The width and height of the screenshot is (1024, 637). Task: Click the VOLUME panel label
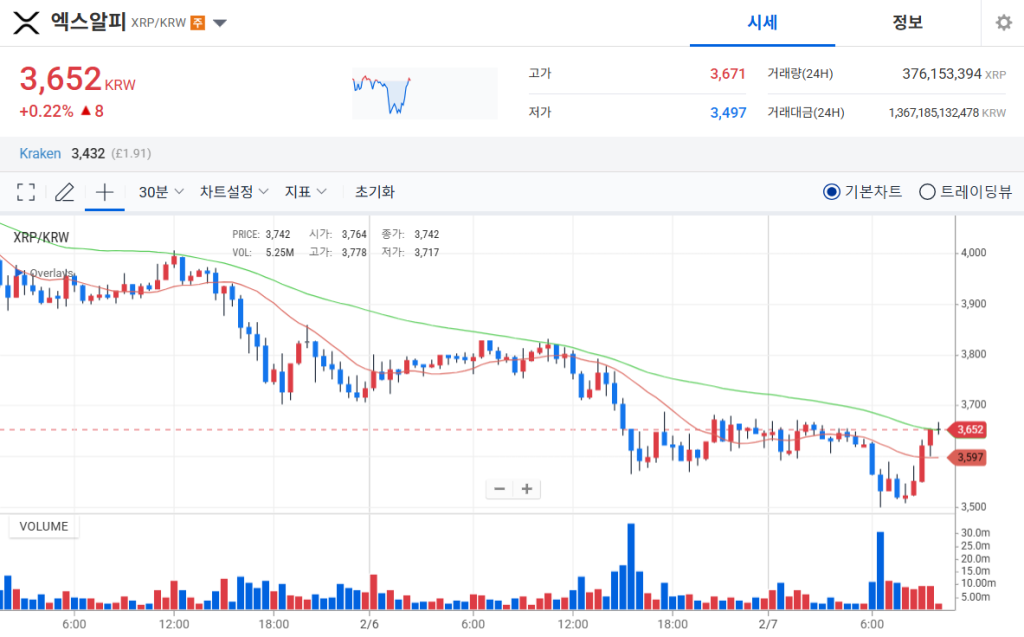(44, 527)
